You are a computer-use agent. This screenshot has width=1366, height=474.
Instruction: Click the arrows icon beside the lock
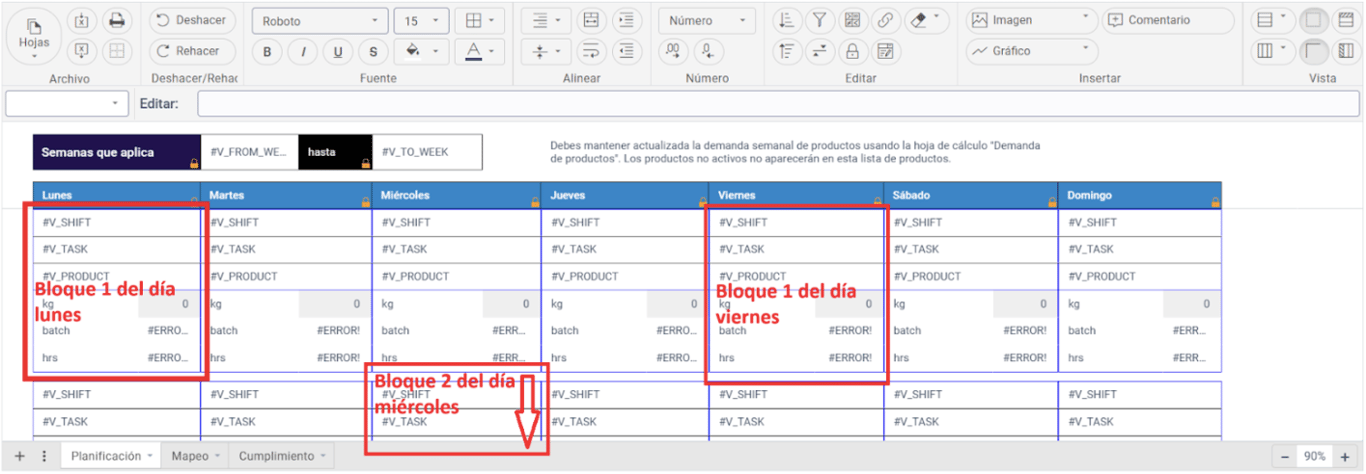(x=819, y=51)
